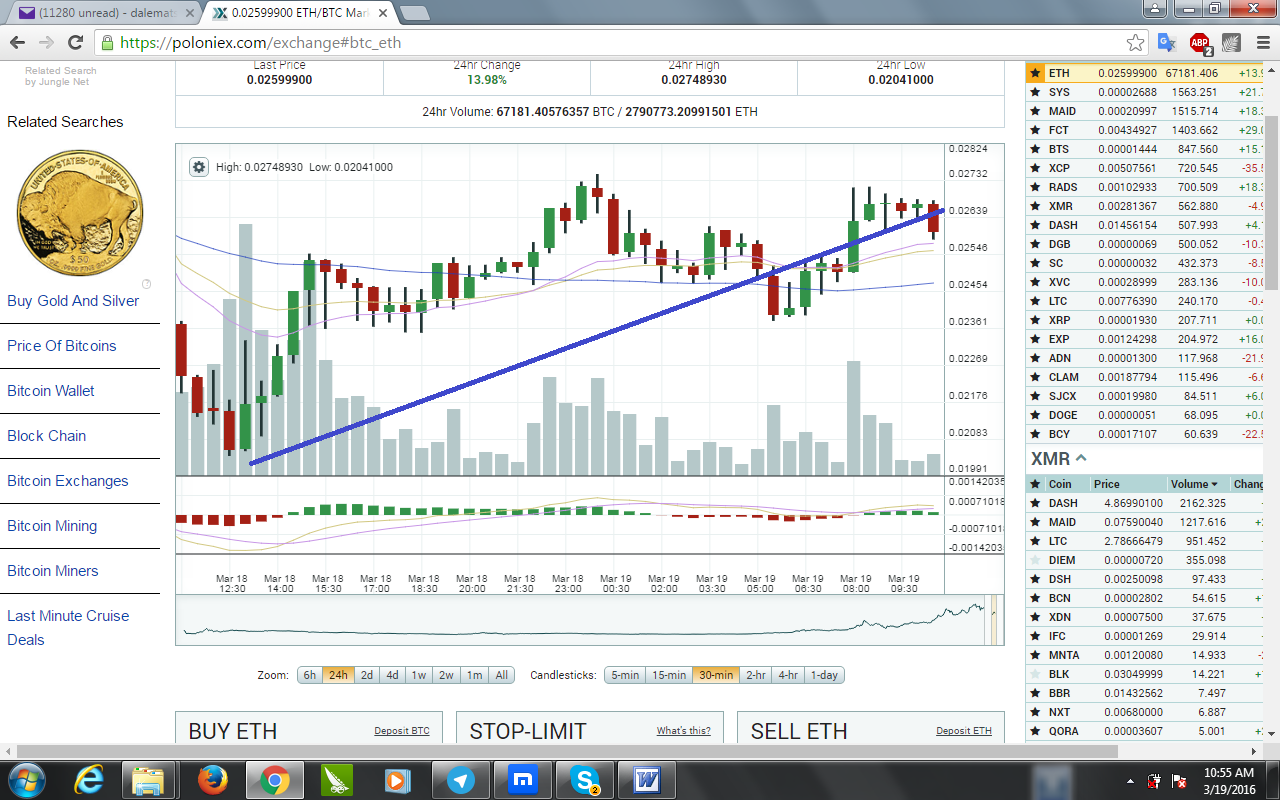This screenshot has height=800, width=1280.
Task: Toggle the favorite star for SYS
Action: pos(1036,92)
